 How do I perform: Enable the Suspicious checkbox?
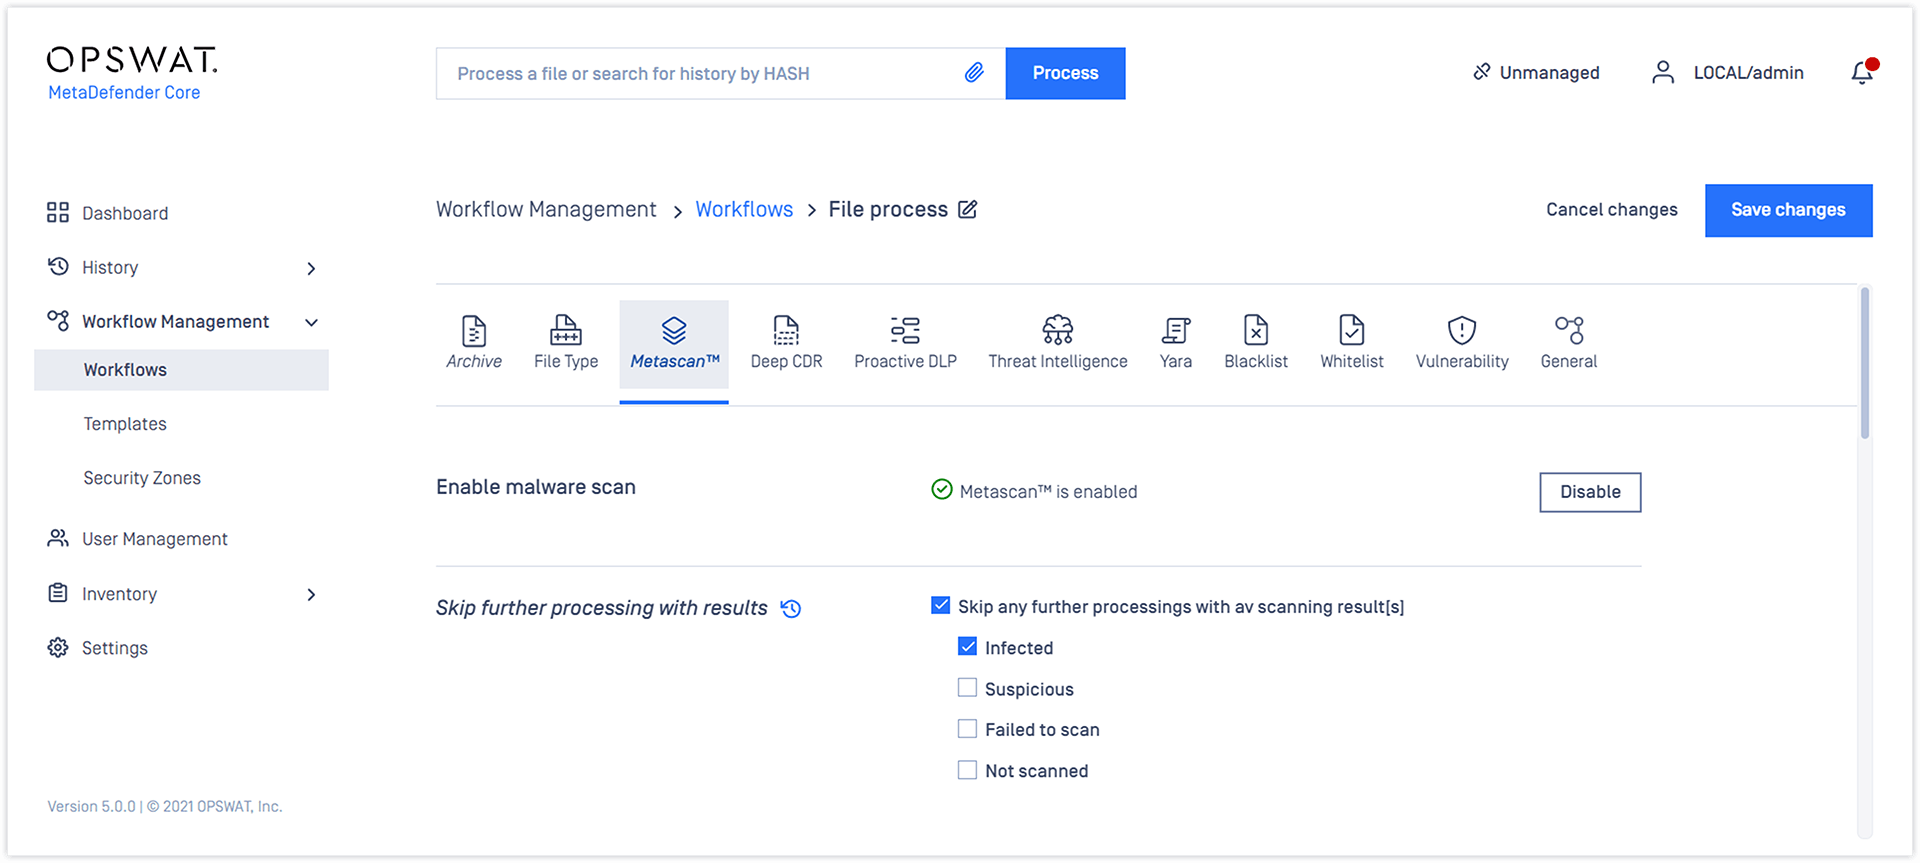[967, 688]
